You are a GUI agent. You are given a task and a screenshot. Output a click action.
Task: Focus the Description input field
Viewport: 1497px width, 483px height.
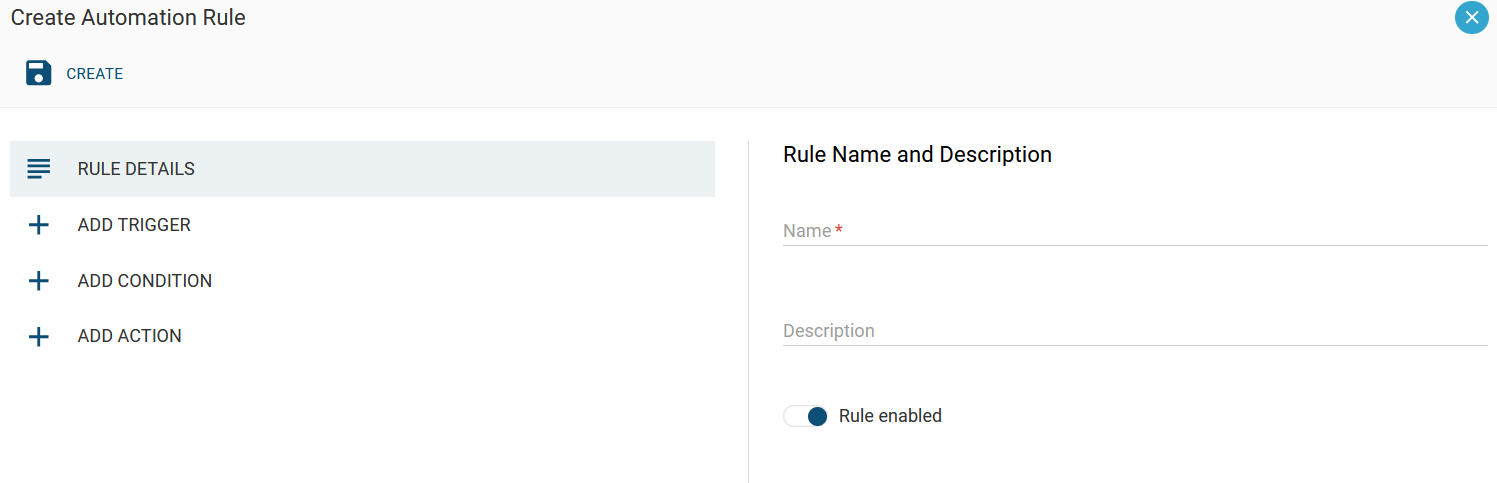1135,331
